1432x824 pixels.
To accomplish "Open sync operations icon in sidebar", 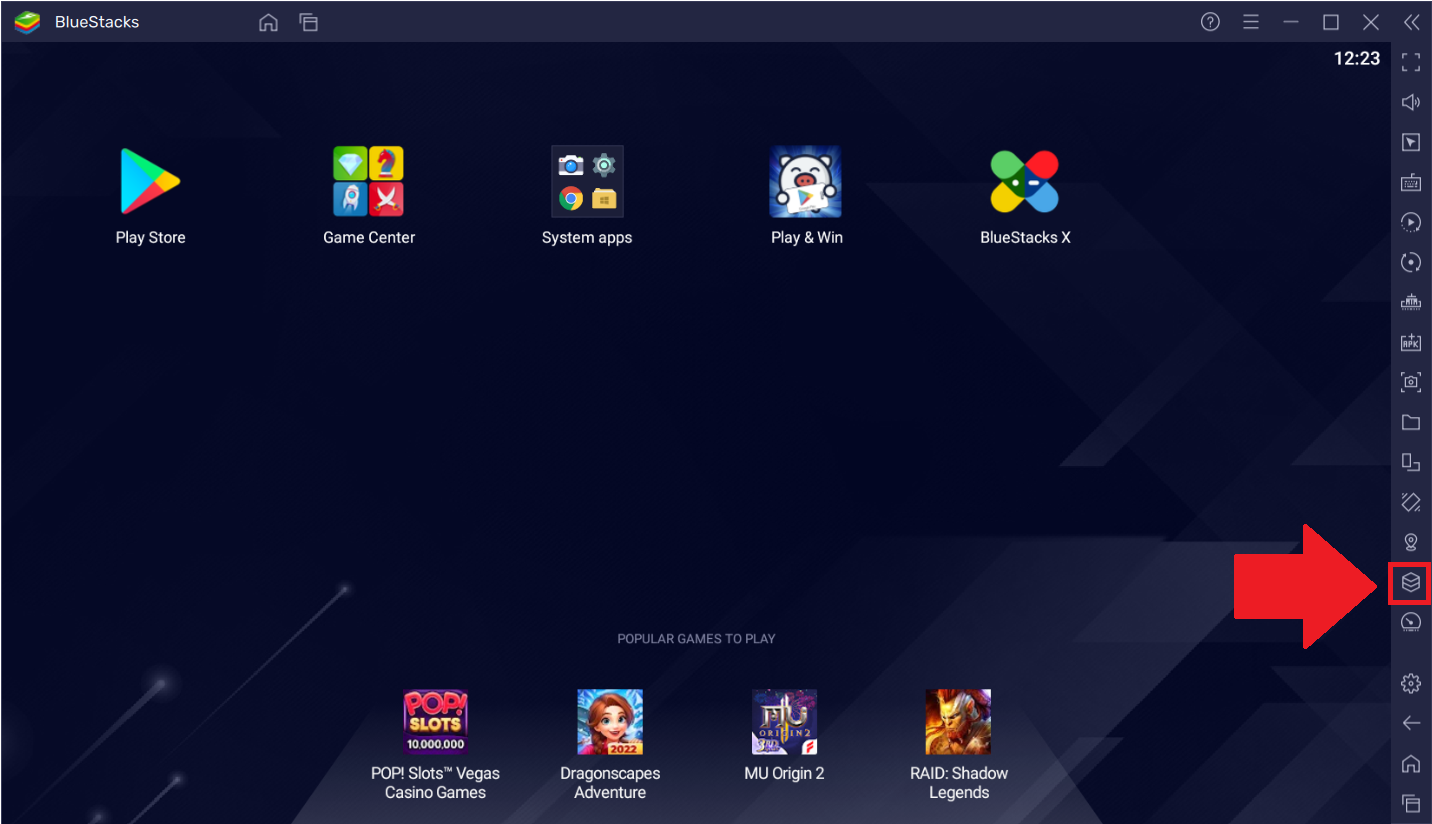I will coord(1411,262).
